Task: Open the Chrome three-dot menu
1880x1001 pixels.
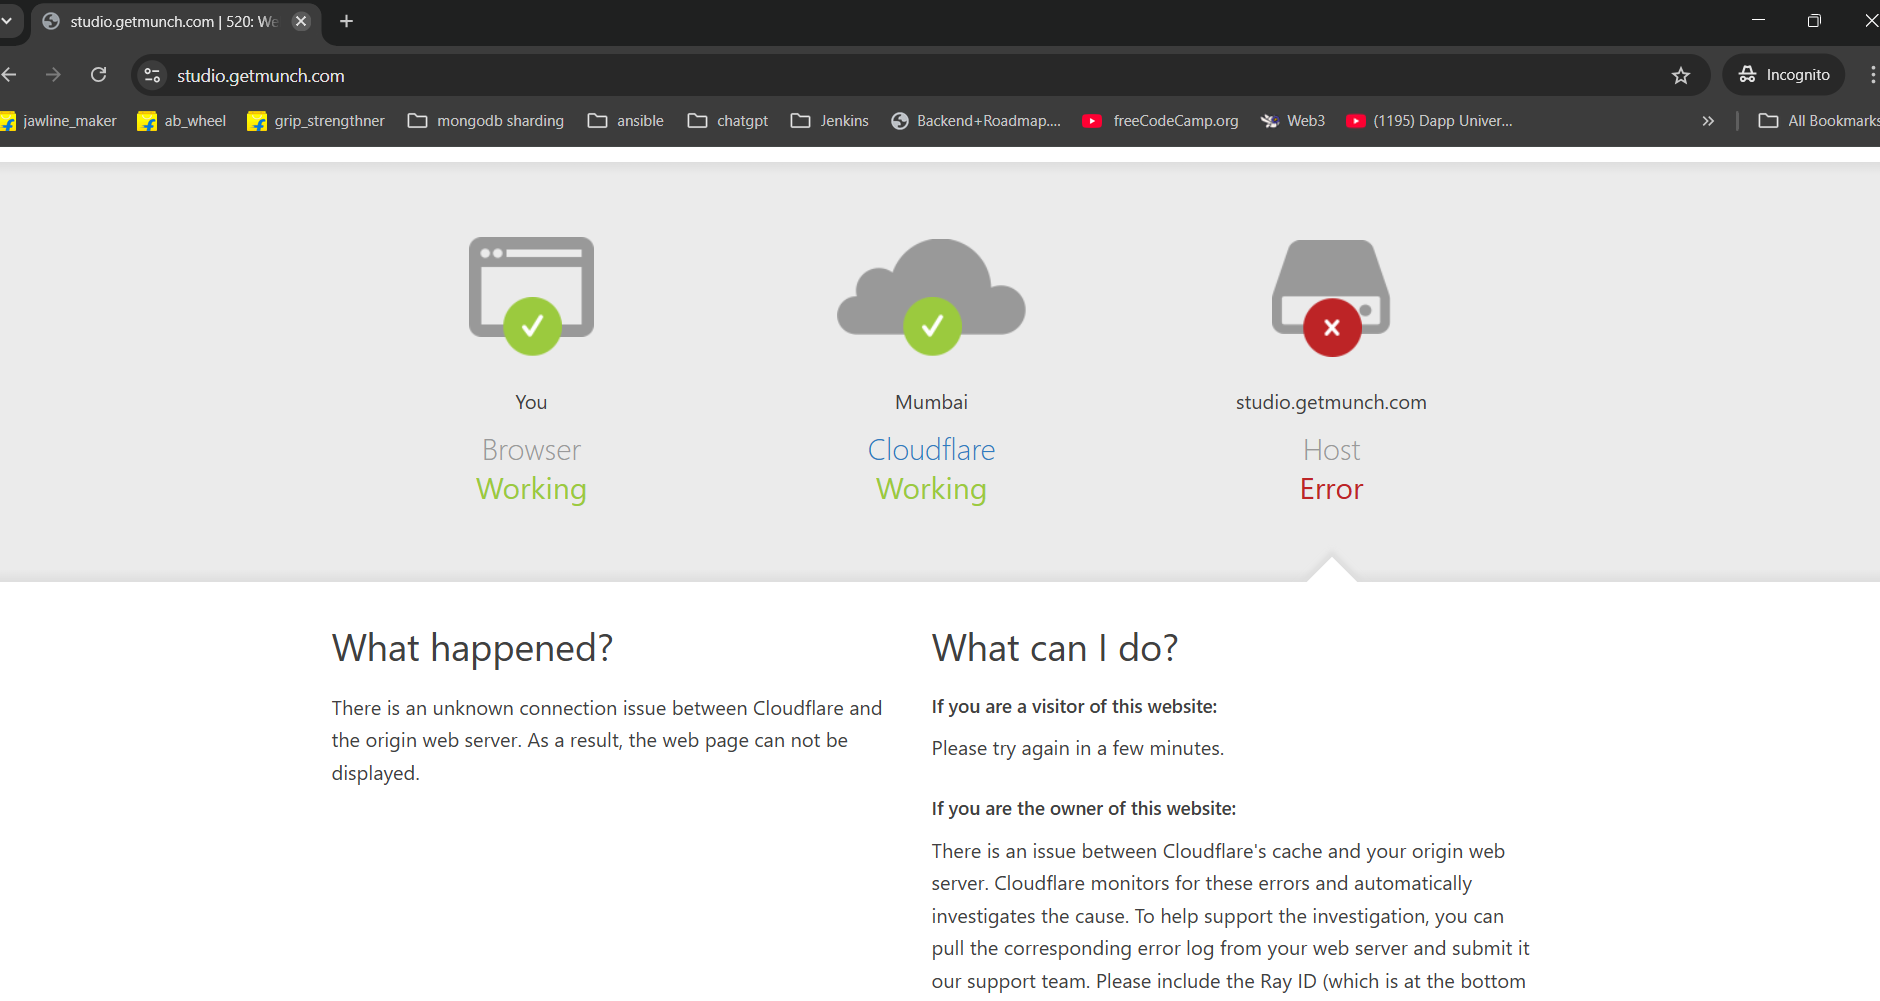Action: [1872, 75]
